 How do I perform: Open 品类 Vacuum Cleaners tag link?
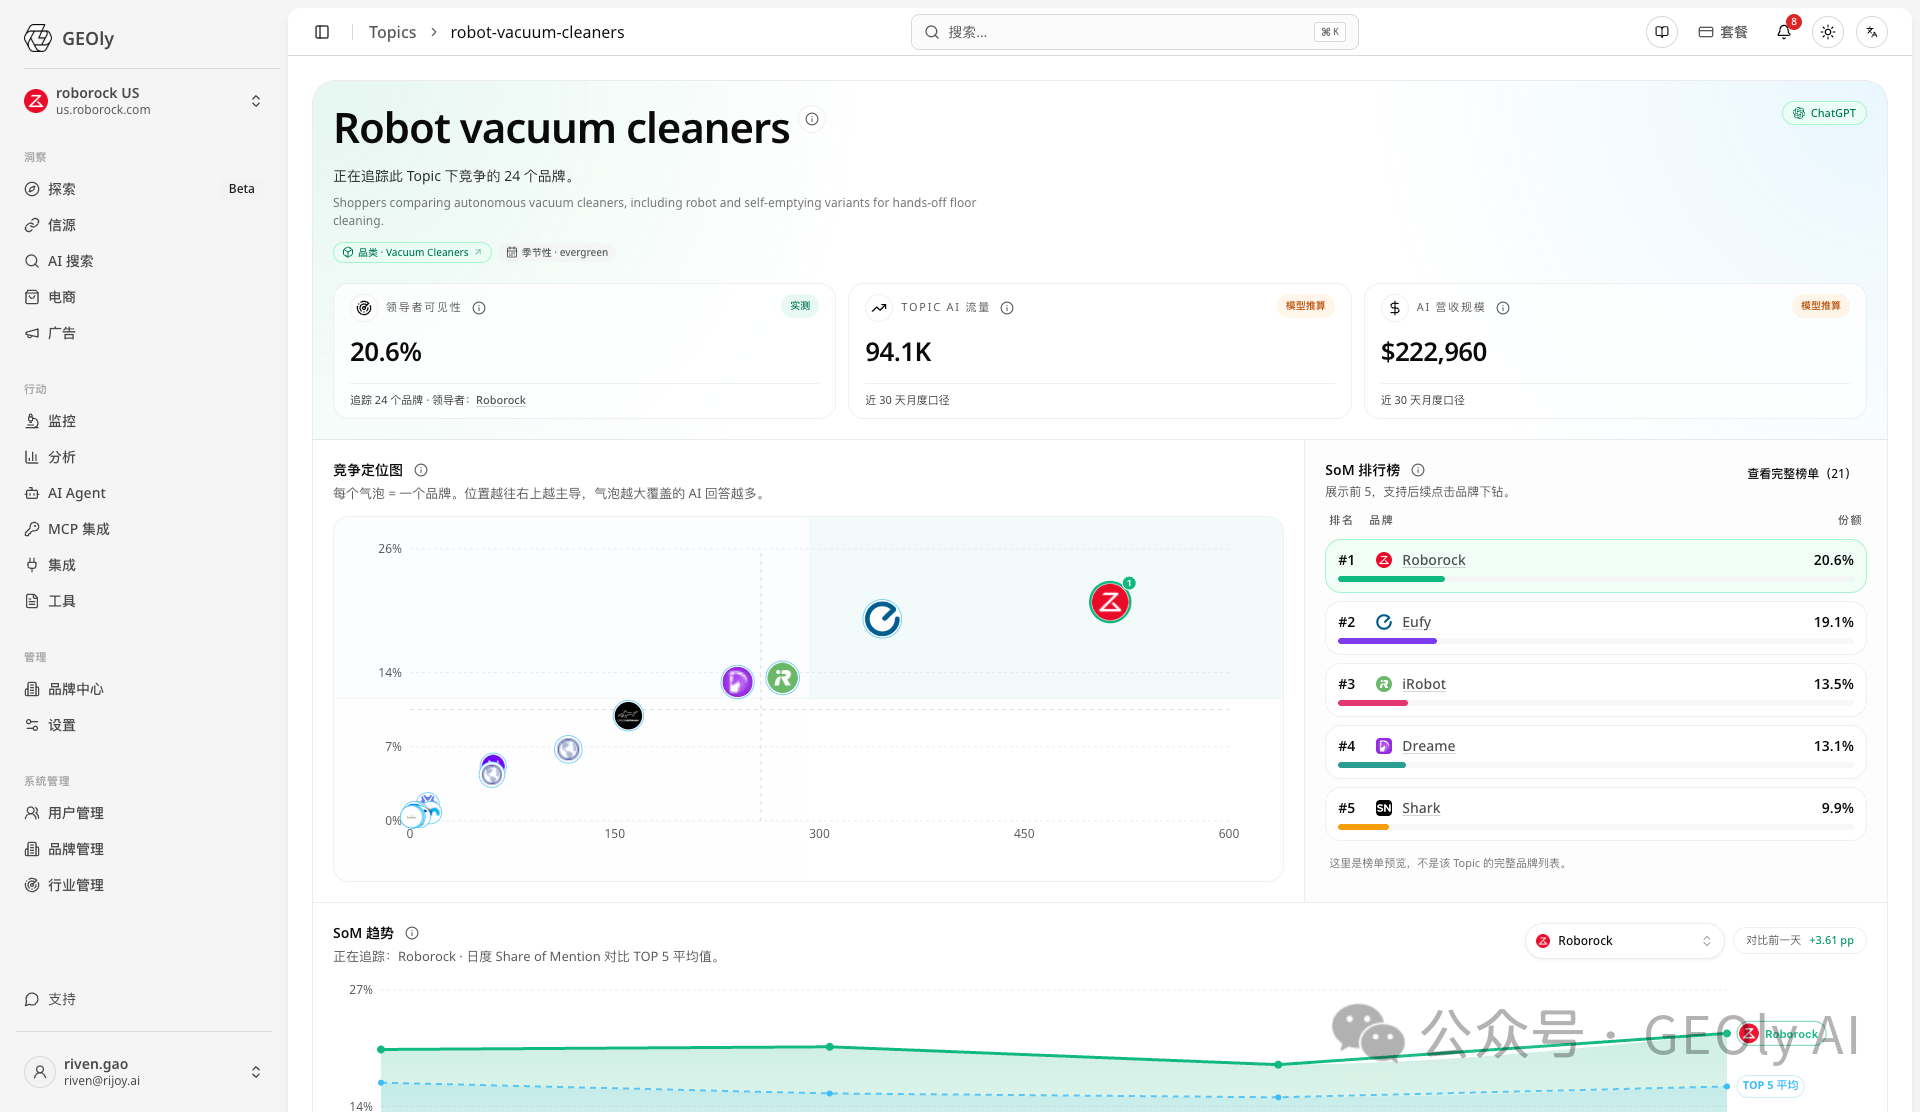tap(412, 252)
